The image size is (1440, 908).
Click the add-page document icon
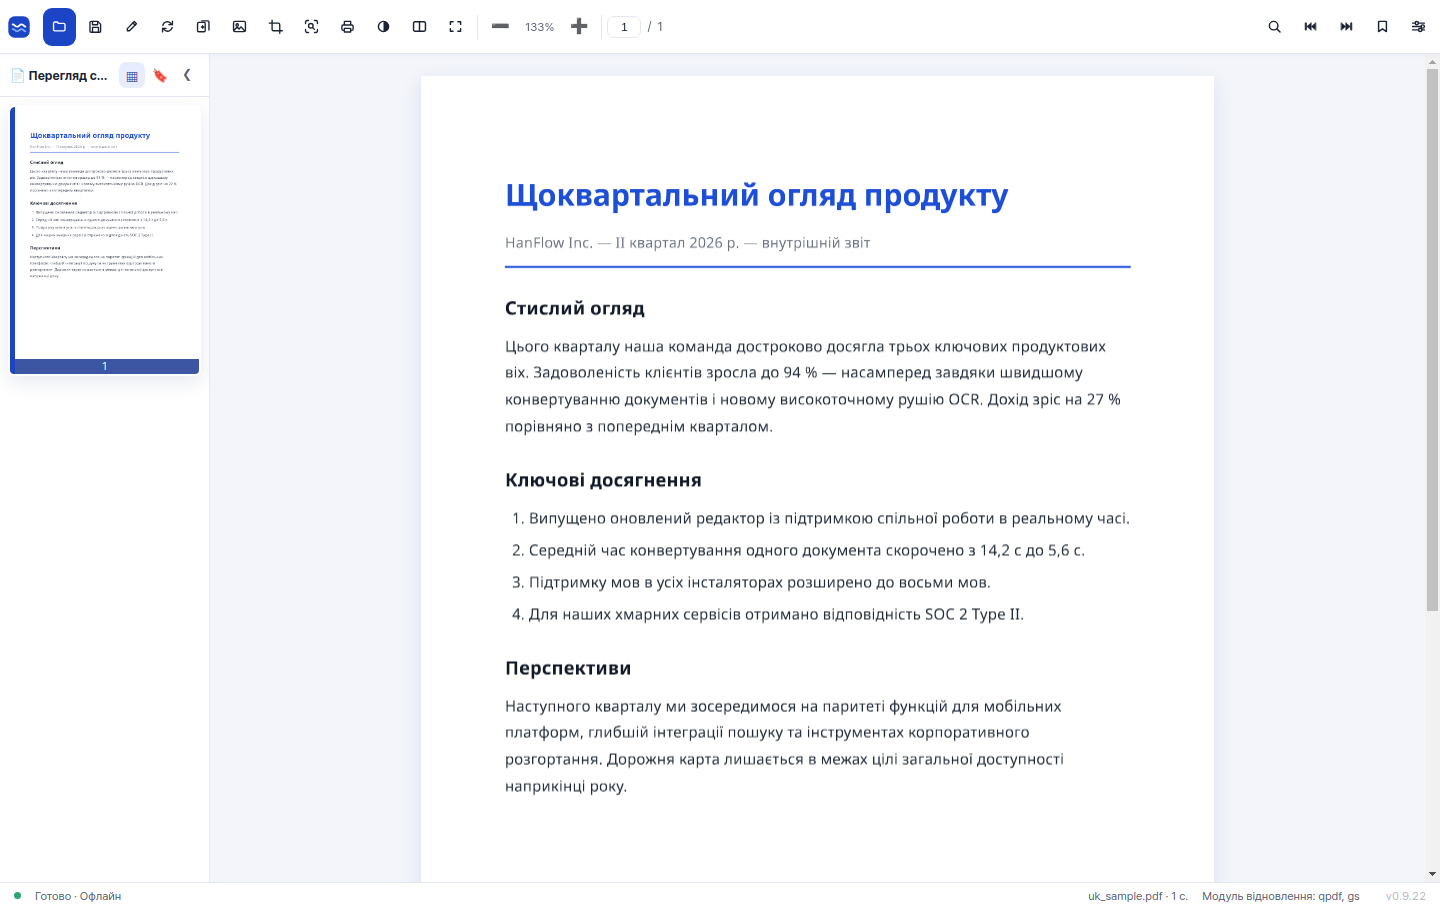(x=203, y=27)
